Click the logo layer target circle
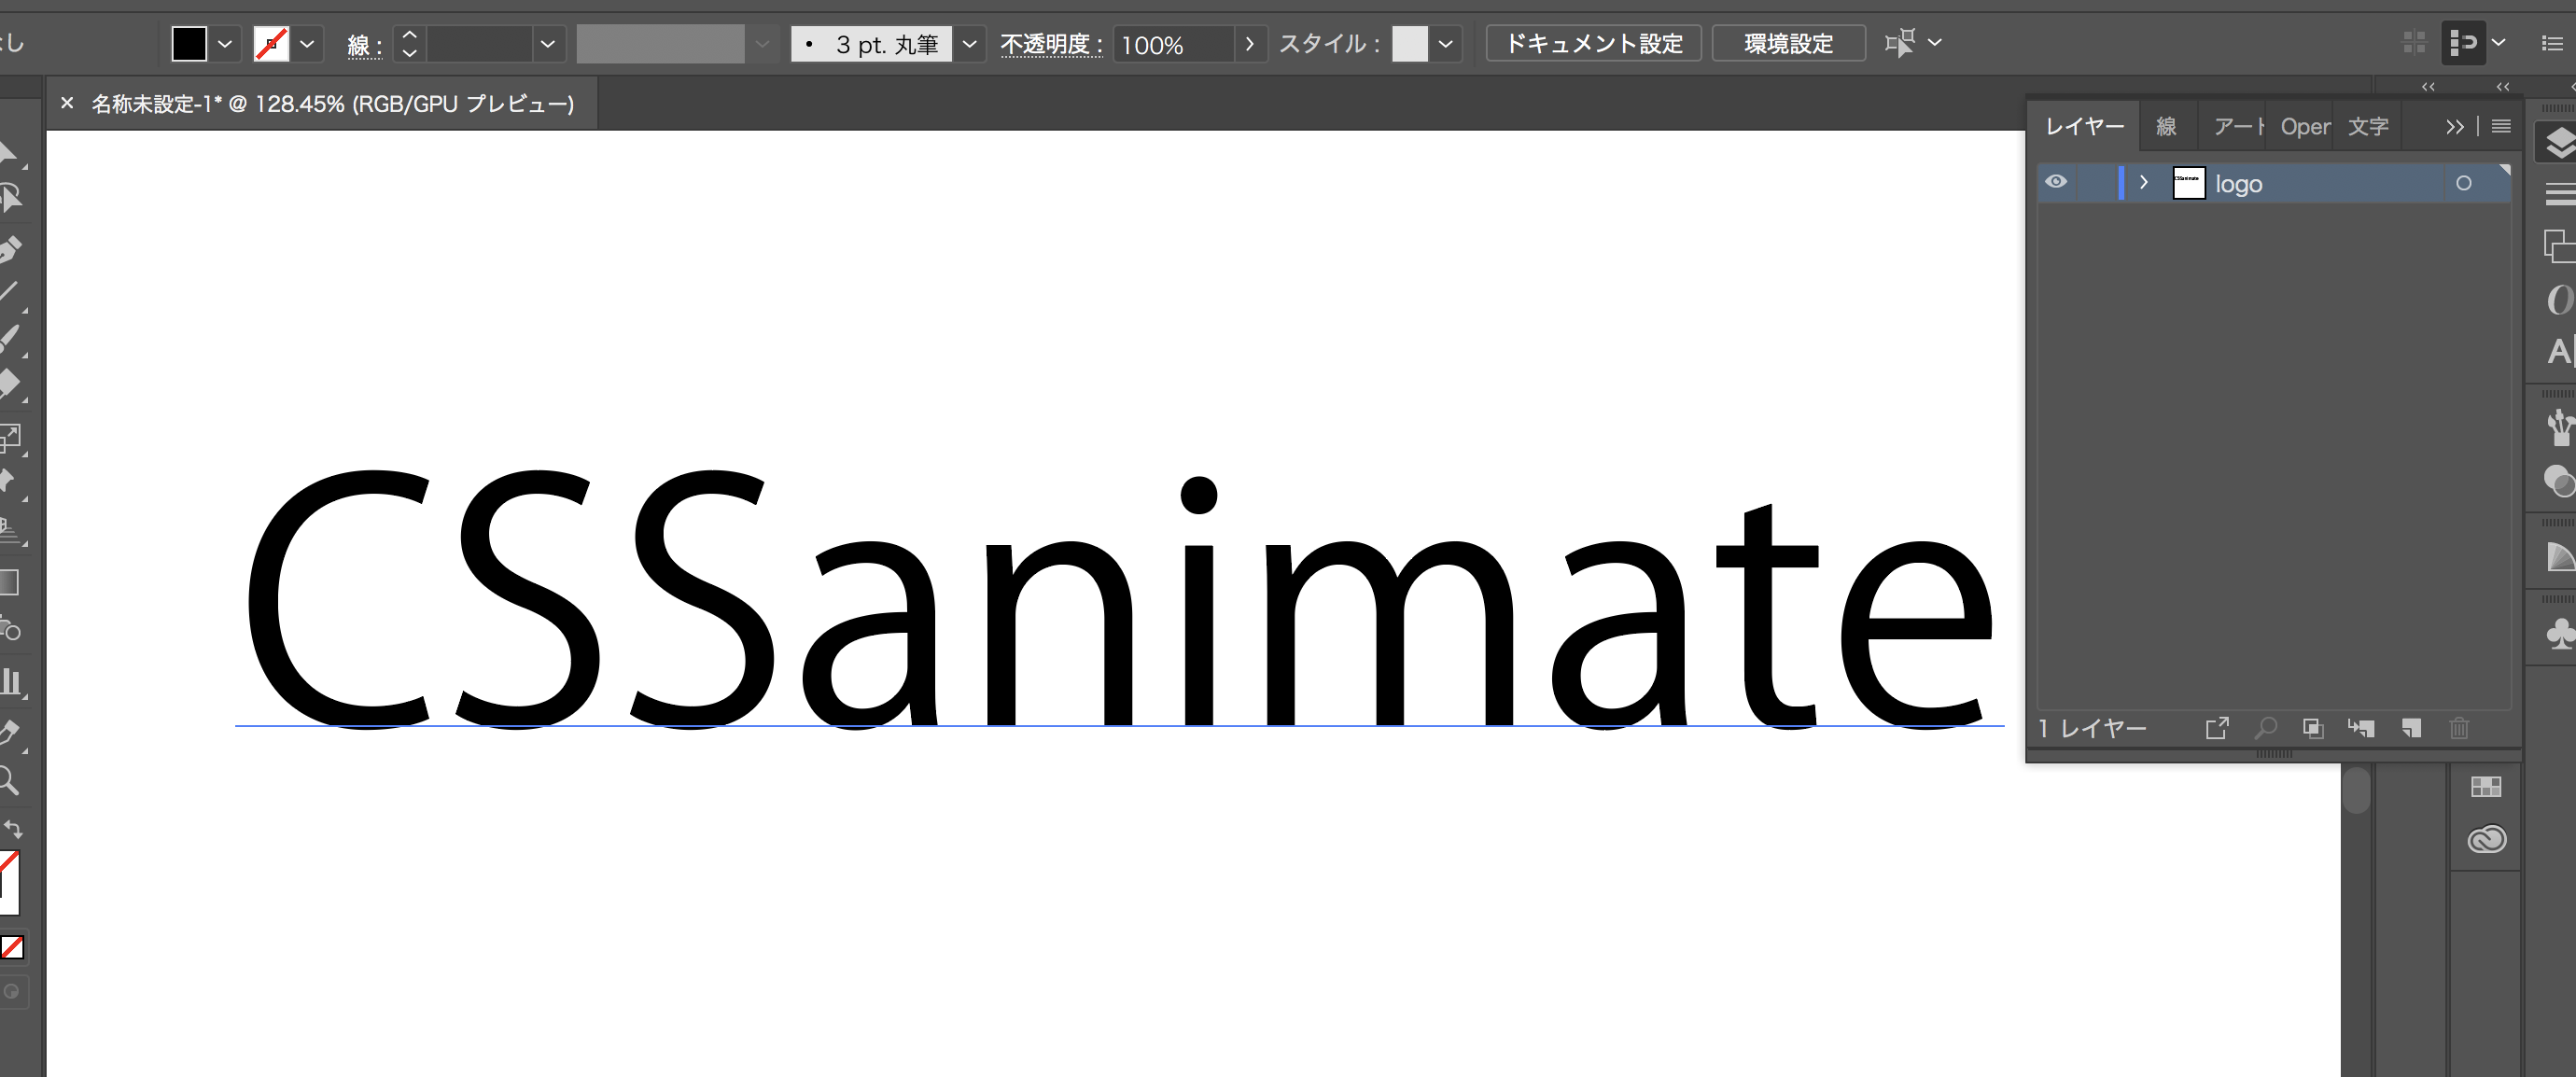Image resolution: width=2576 pixels, height=1077 pixels. pyautogui.click(x=2463, y=183)
